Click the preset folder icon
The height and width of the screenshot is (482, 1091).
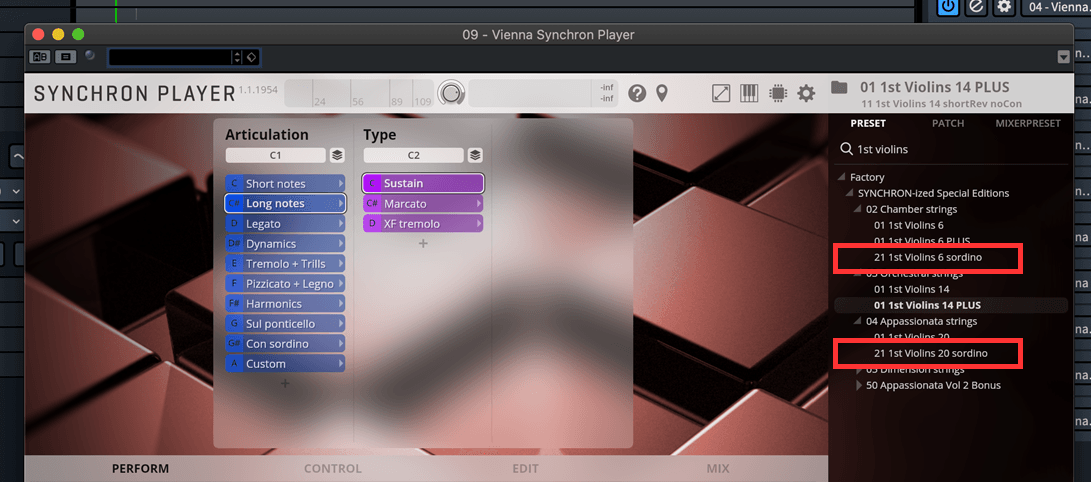839,88
